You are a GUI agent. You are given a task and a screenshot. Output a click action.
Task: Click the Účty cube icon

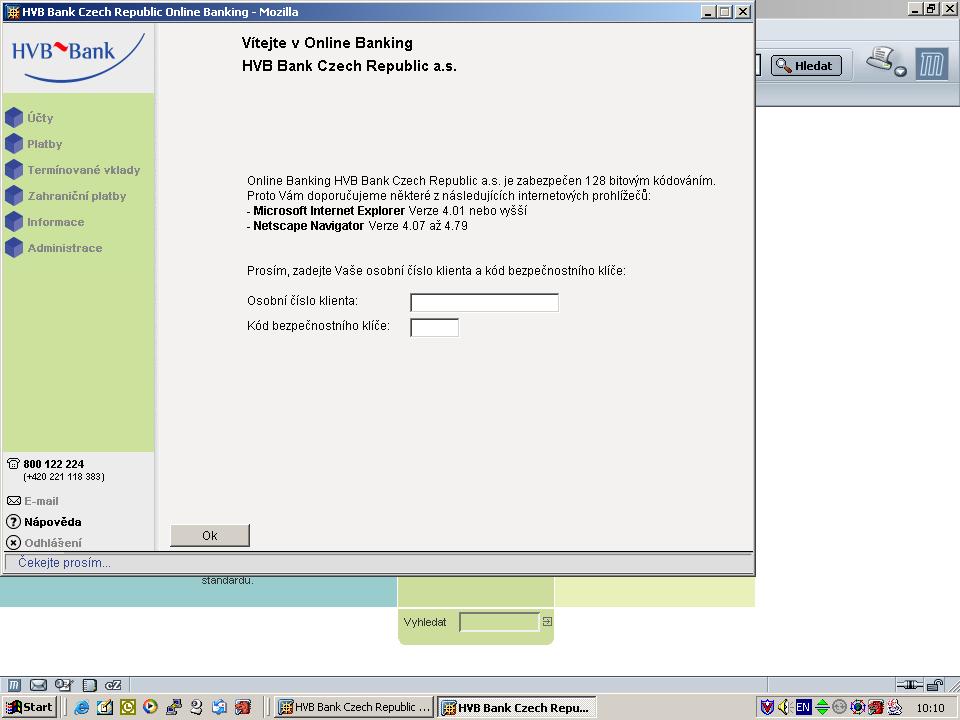14,118
